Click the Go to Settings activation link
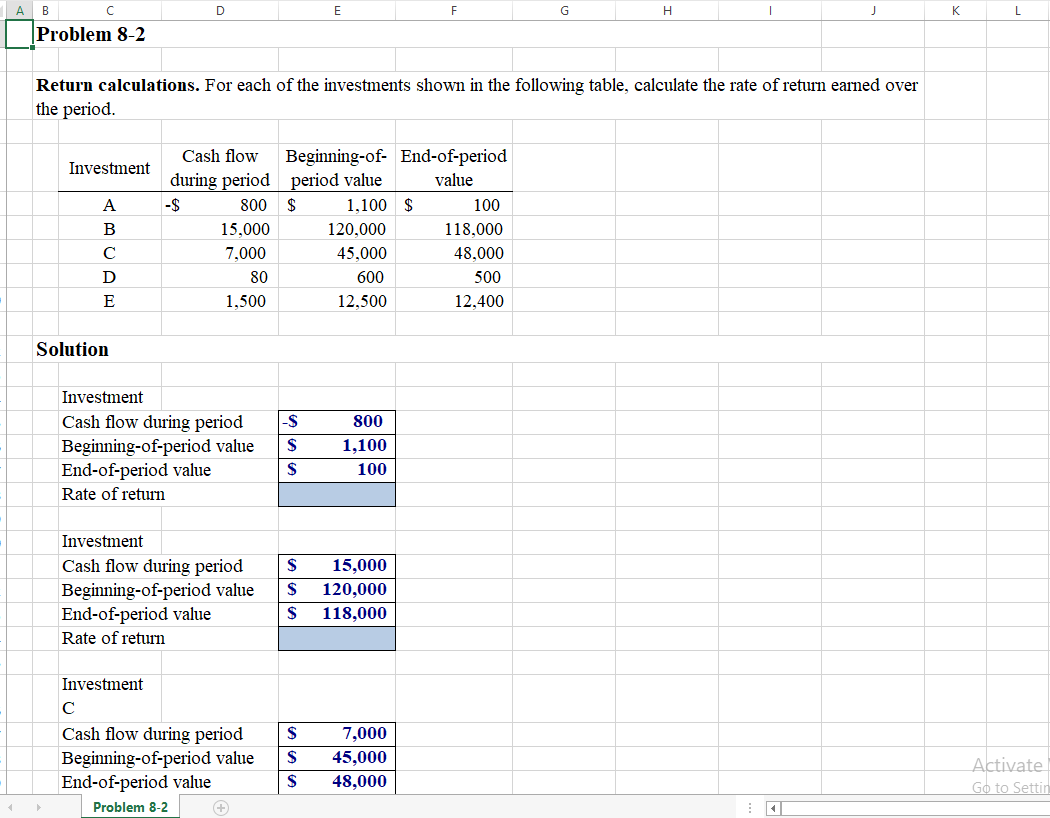Viewport: 1050px width, 818px height. [1009, 788]
